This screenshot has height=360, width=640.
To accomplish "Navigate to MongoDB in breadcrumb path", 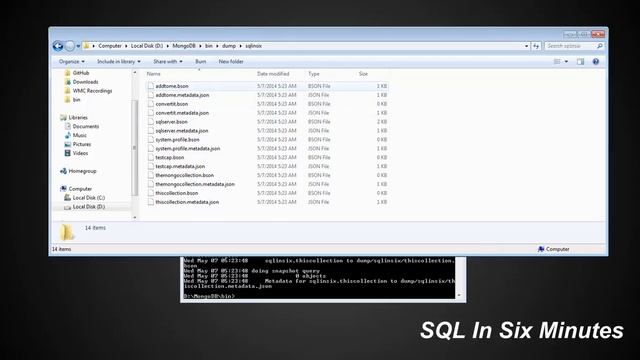I will click(184, 46).
